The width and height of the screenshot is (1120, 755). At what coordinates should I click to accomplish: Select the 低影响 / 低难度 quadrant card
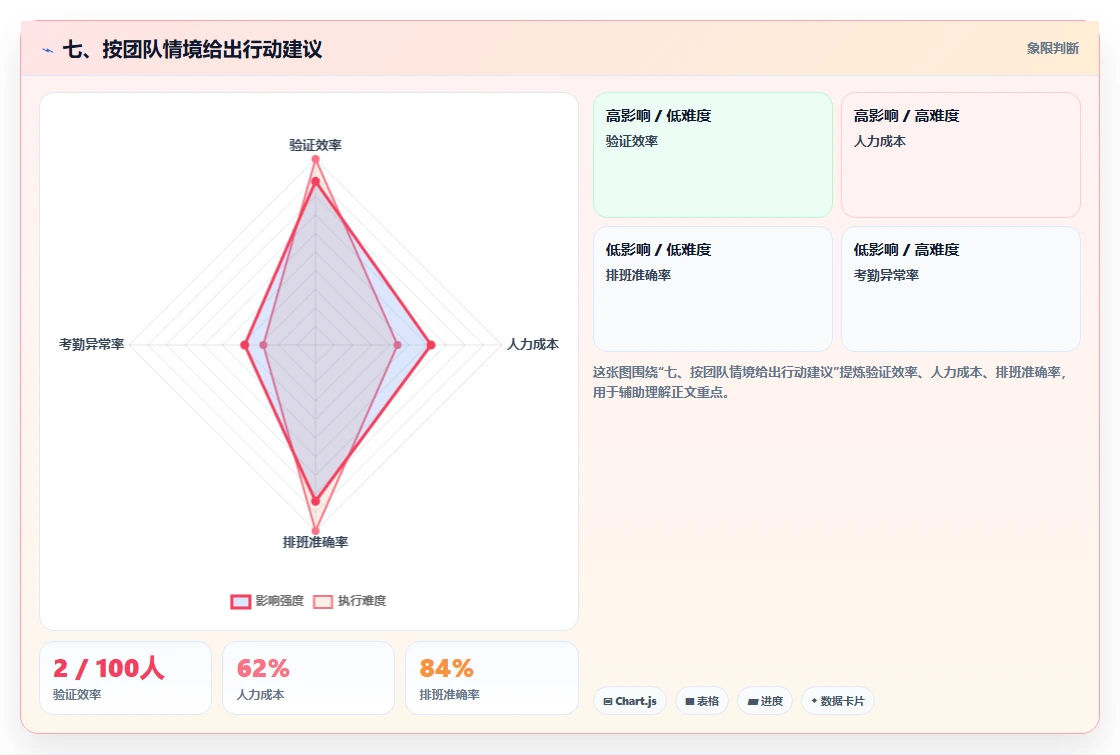tap(713, 289)
